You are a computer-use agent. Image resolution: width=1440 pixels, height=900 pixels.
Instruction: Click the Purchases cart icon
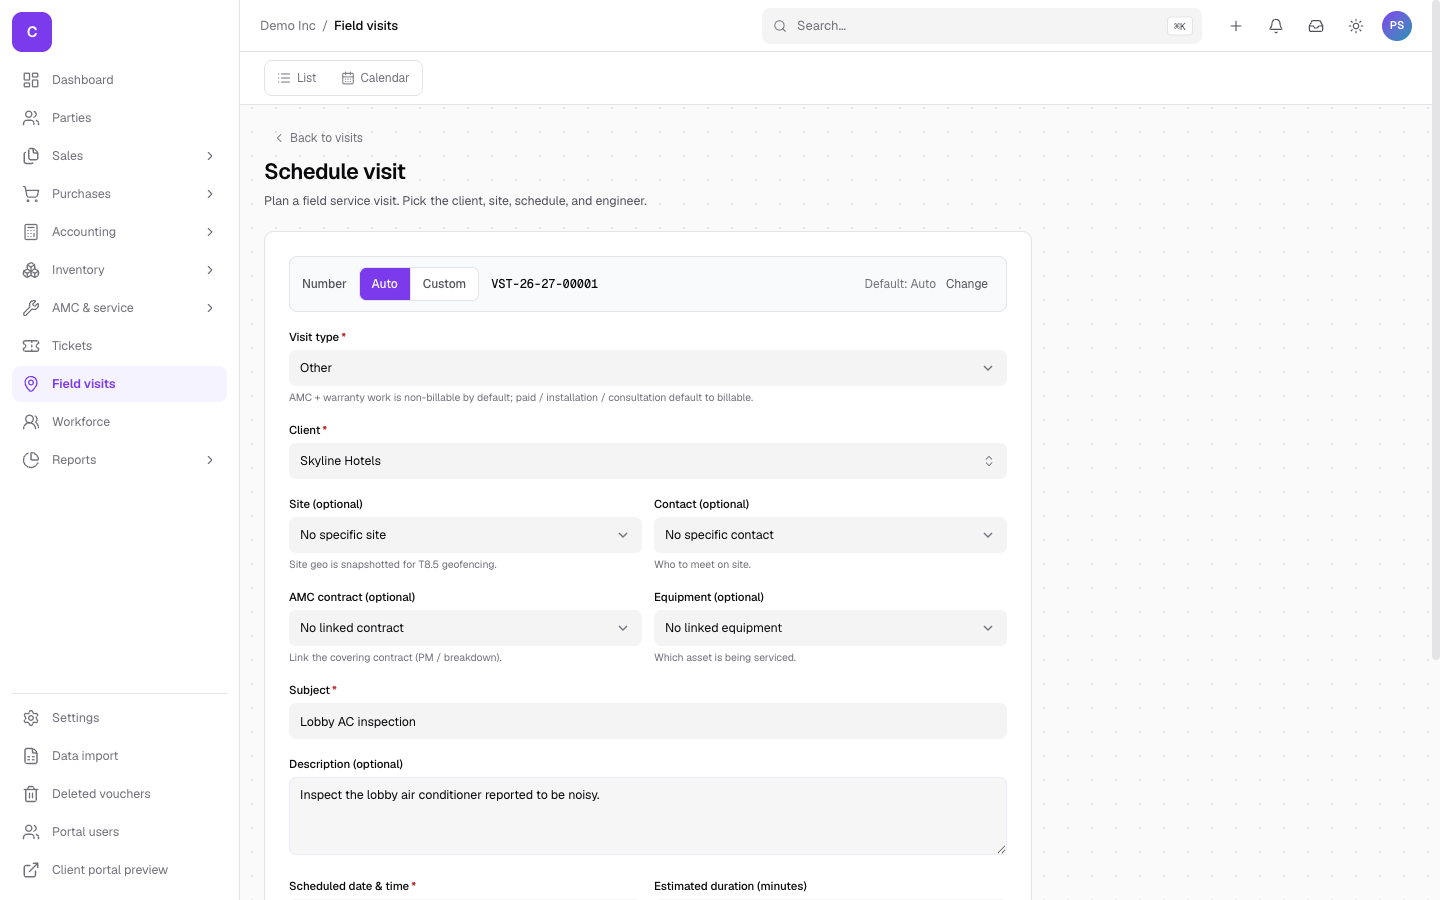[31, 194]
